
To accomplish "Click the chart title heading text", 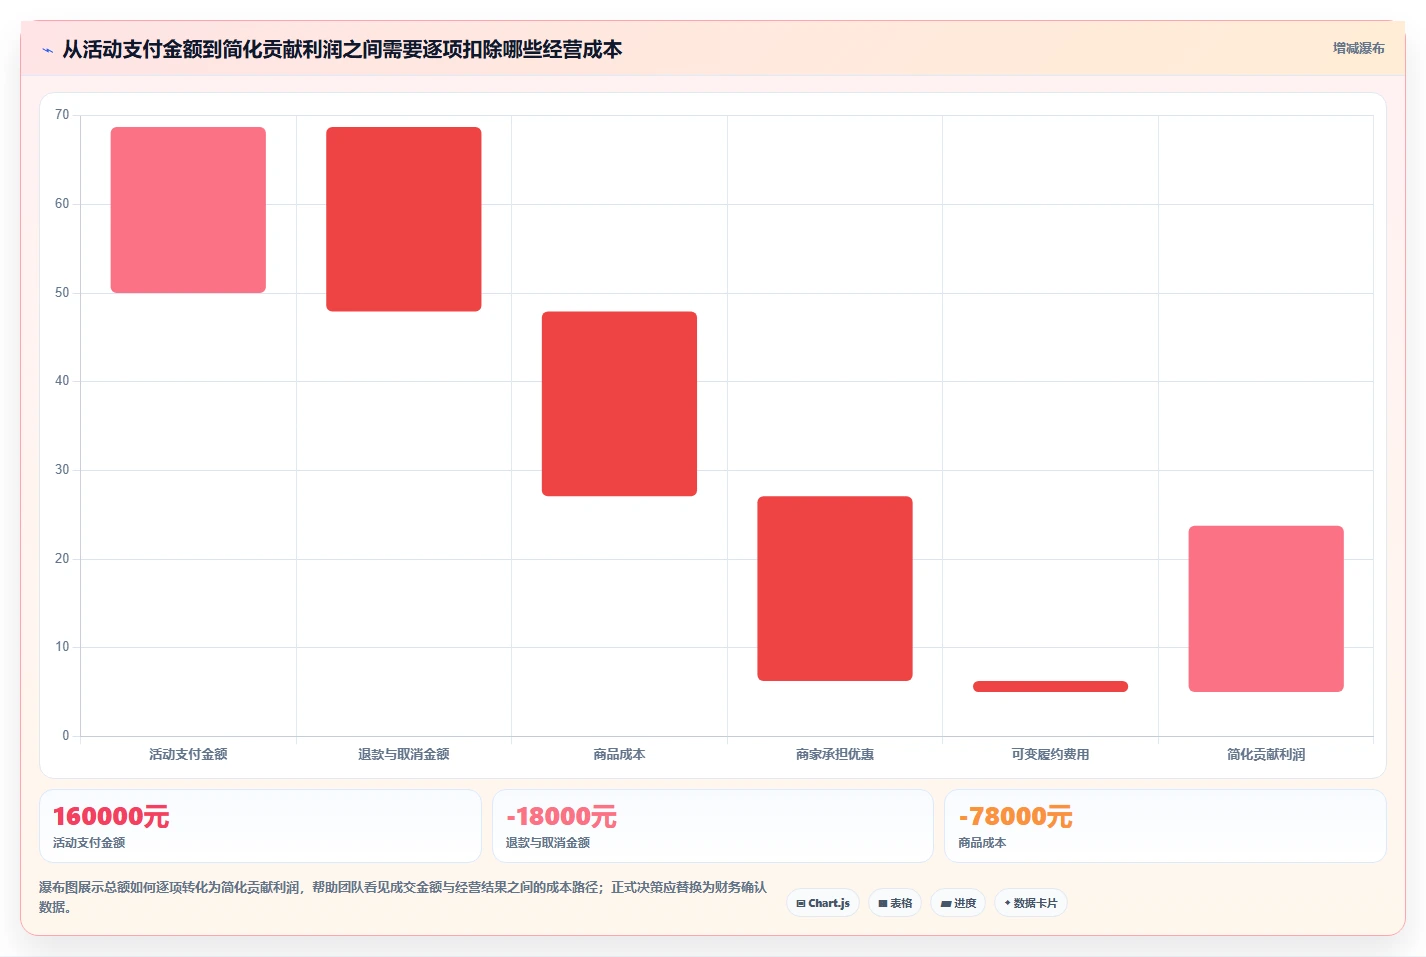I will pyautogui.click(x=342, y=49).
